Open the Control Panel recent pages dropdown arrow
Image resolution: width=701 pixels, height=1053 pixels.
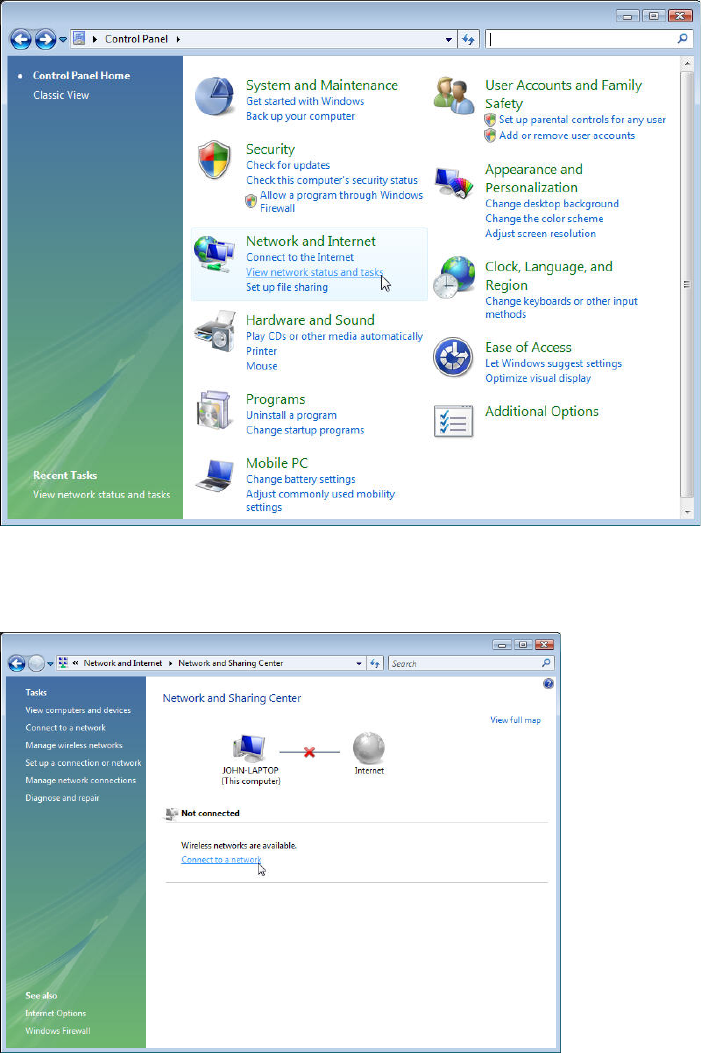62,40
